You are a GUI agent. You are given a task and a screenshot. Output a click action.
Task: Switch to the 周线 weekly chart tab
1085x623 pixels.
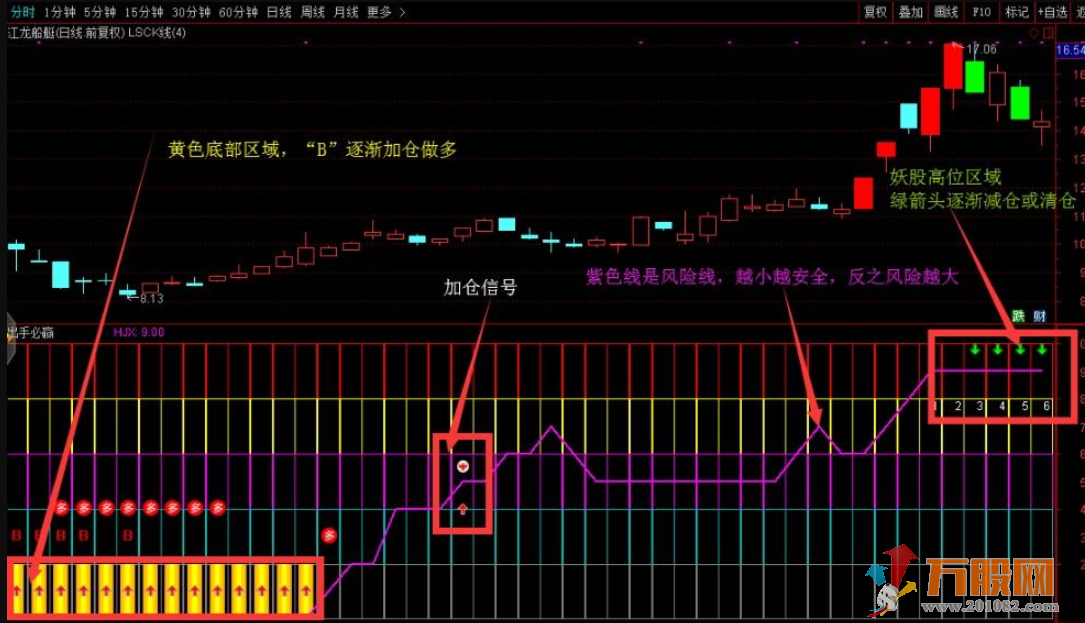pyautogui.click(x=313, y=12)
